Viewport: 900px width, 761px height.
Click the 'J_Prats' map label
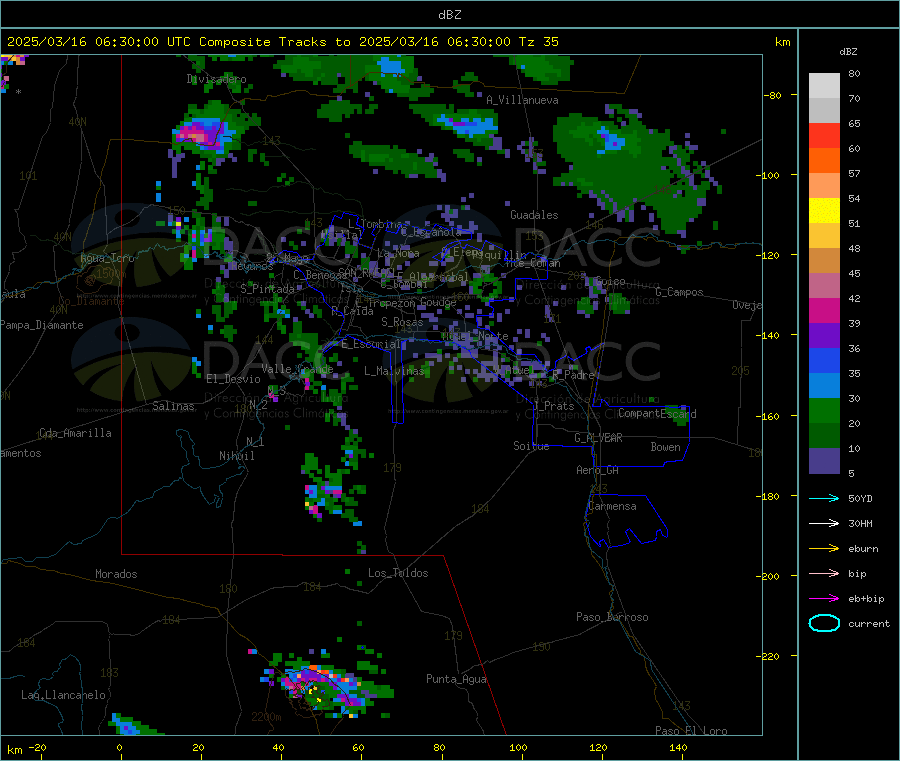point(554,406)
